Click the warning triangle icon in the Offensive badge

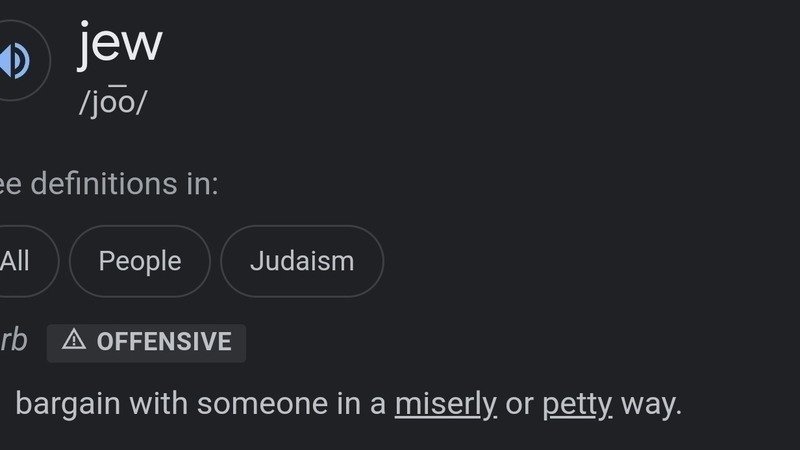click(74, 341)
